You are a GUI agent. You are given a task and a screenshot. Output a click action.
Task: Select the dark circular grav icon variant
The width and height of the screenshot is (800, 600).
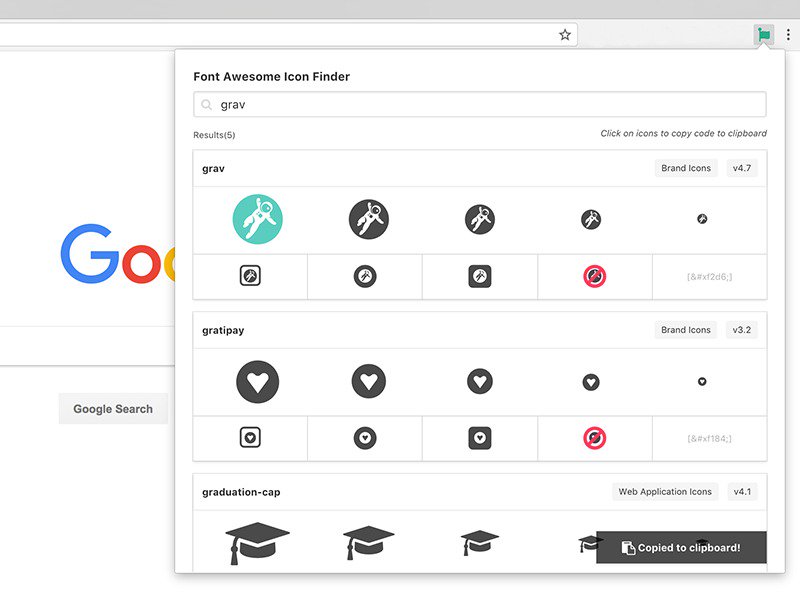368,218
